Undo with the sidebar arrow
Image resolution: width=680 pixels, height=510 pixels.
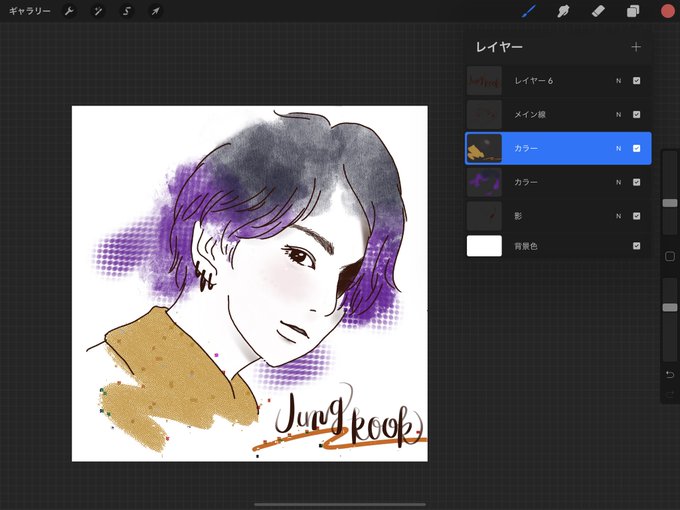click(670, 374)
